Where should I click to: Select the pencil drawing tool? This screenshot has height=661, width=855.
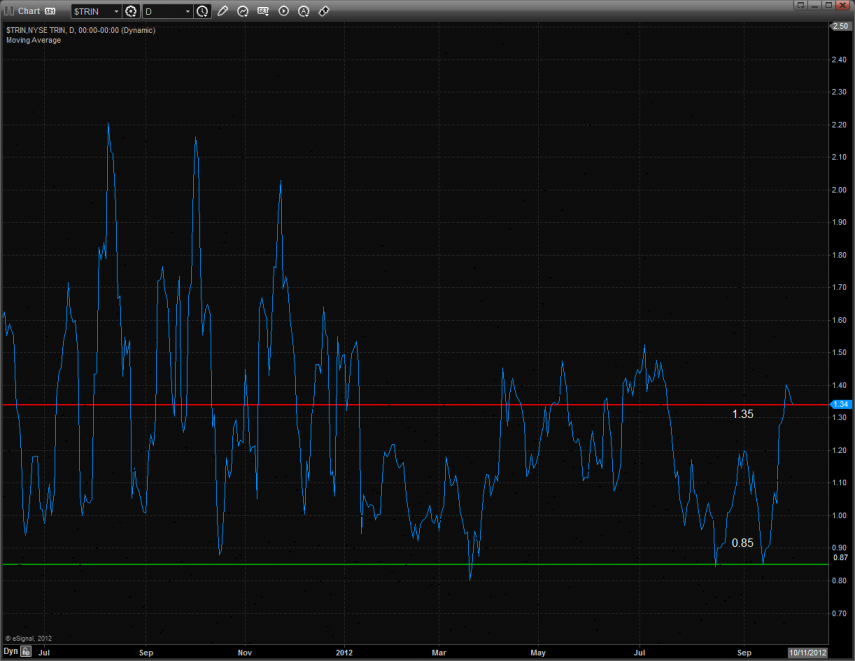click(222, 11)
